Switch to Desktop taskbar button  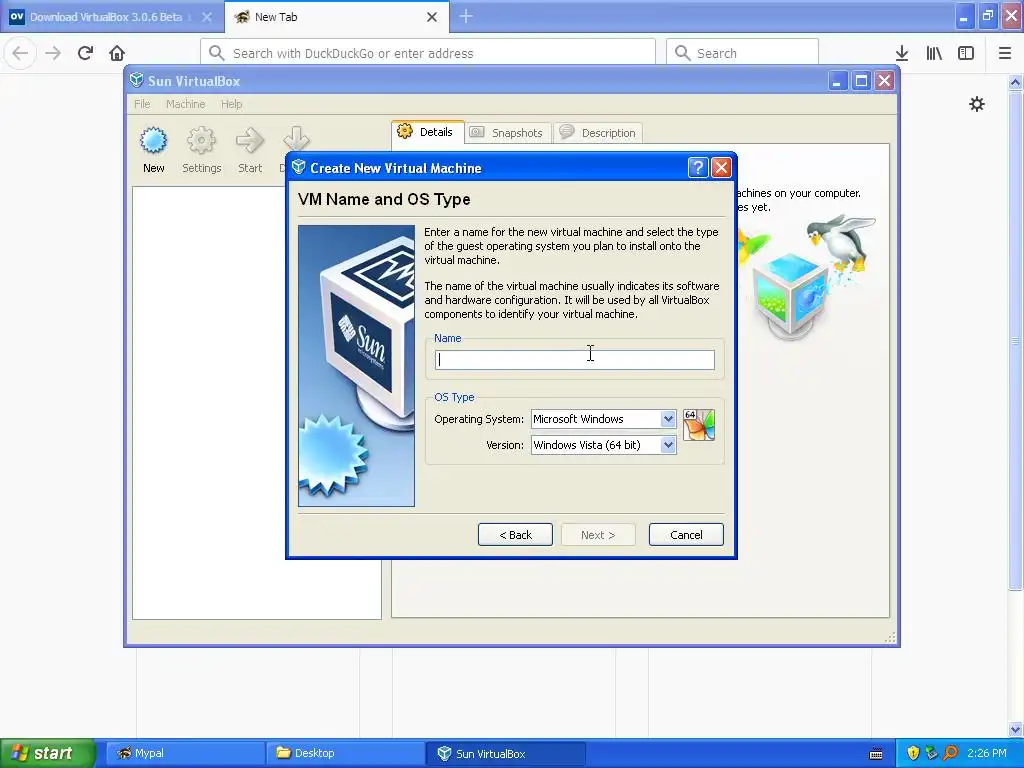click(345, 753)
